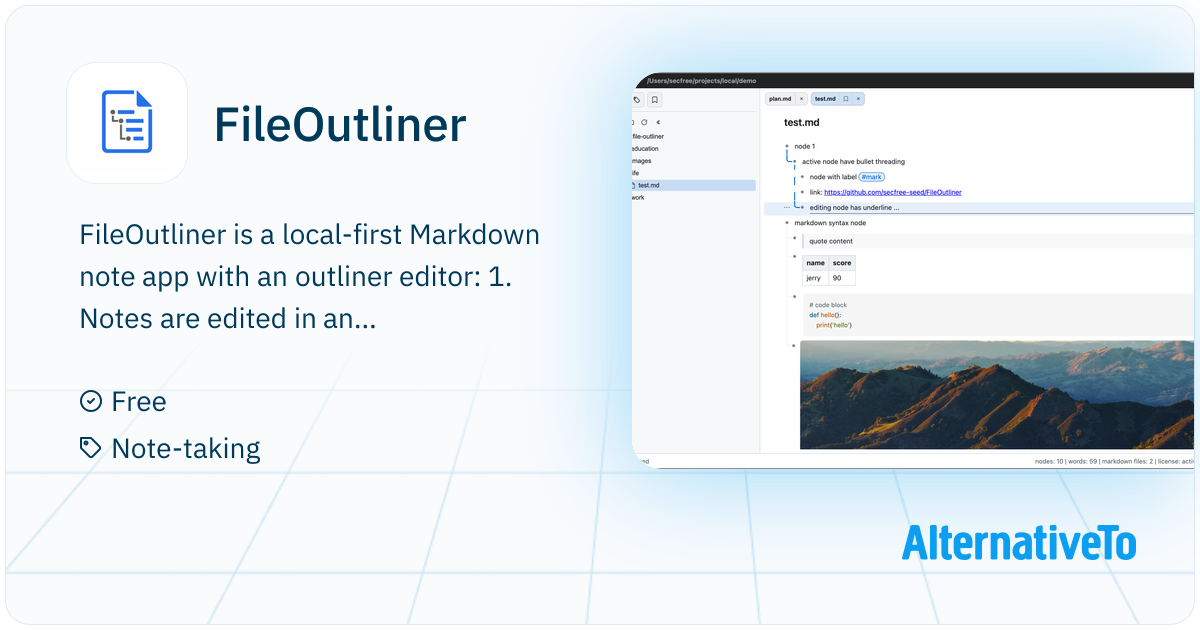Screen dimensions: 1200x630
Task: Click the '# code block' comment line
Action: tap(828, 305)
